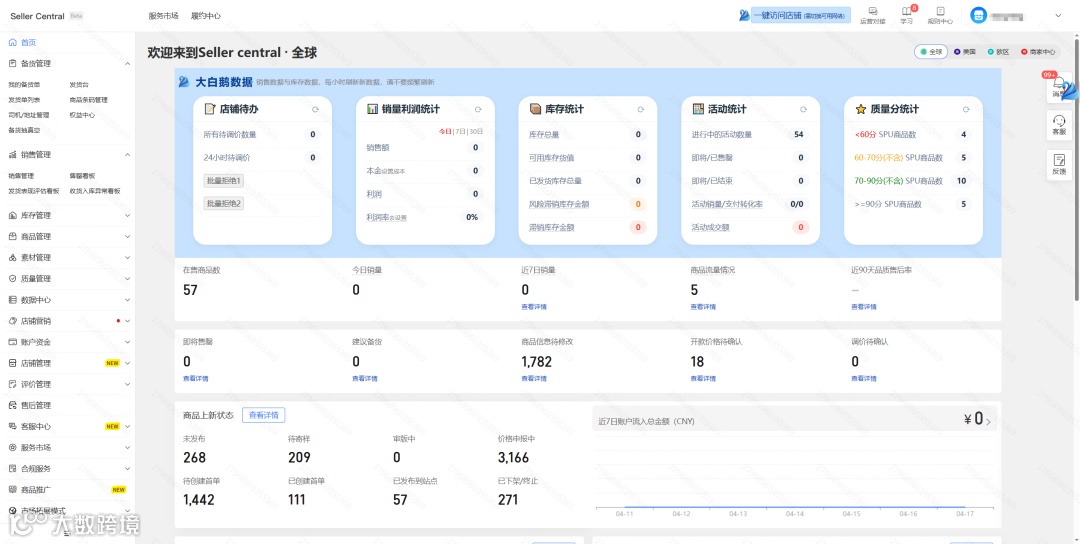Click the 3,166 价格申报中 count
1080x544 pixels.
(x=513, y=458)
